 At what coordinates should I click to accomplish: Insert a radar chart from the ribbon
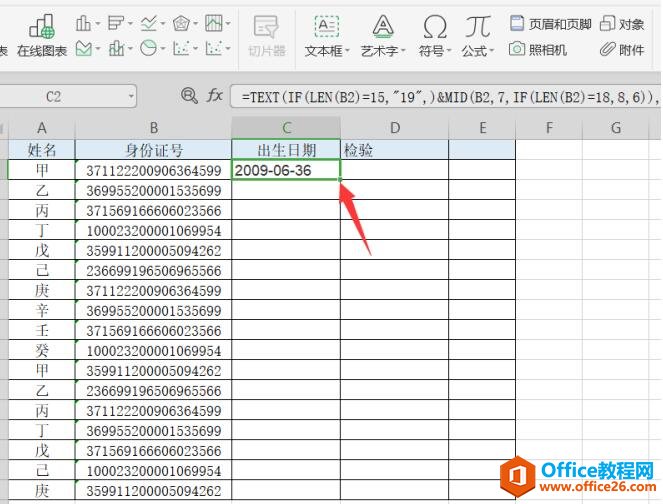(181, 23)
